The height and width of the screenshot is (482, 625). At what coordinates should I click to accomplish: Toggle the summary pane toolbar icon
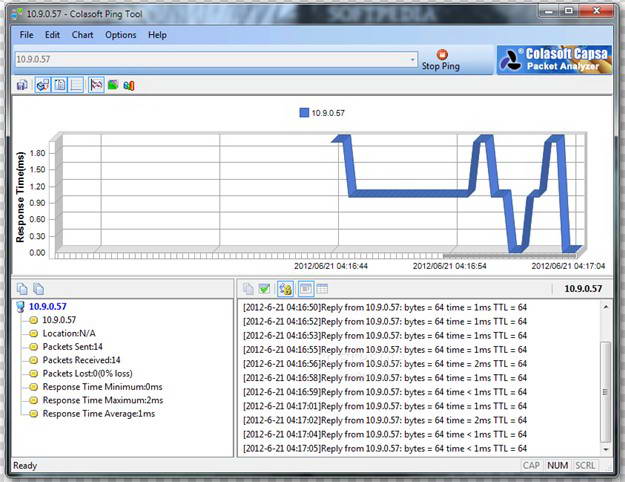point(43,85)
